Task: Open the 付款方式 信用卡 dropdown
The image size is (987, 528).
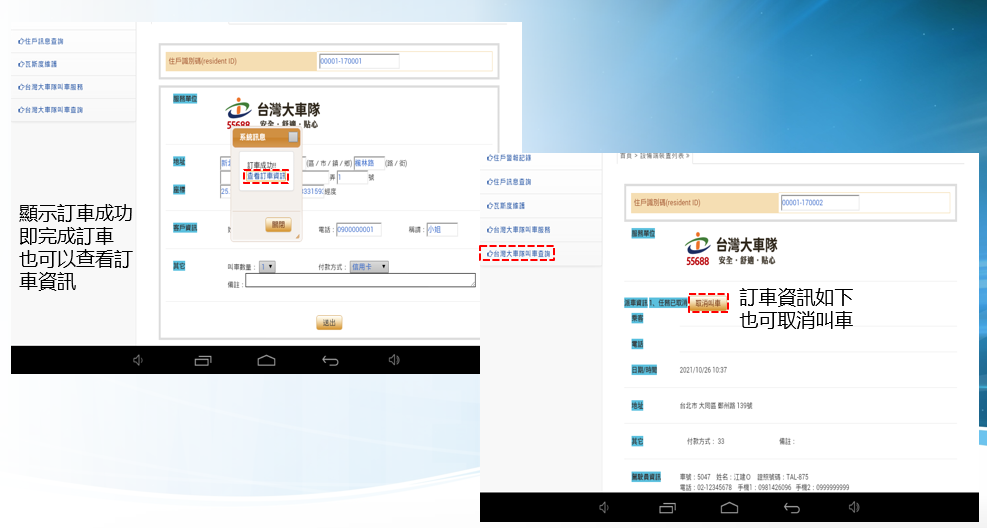Action: coord(369,267)
